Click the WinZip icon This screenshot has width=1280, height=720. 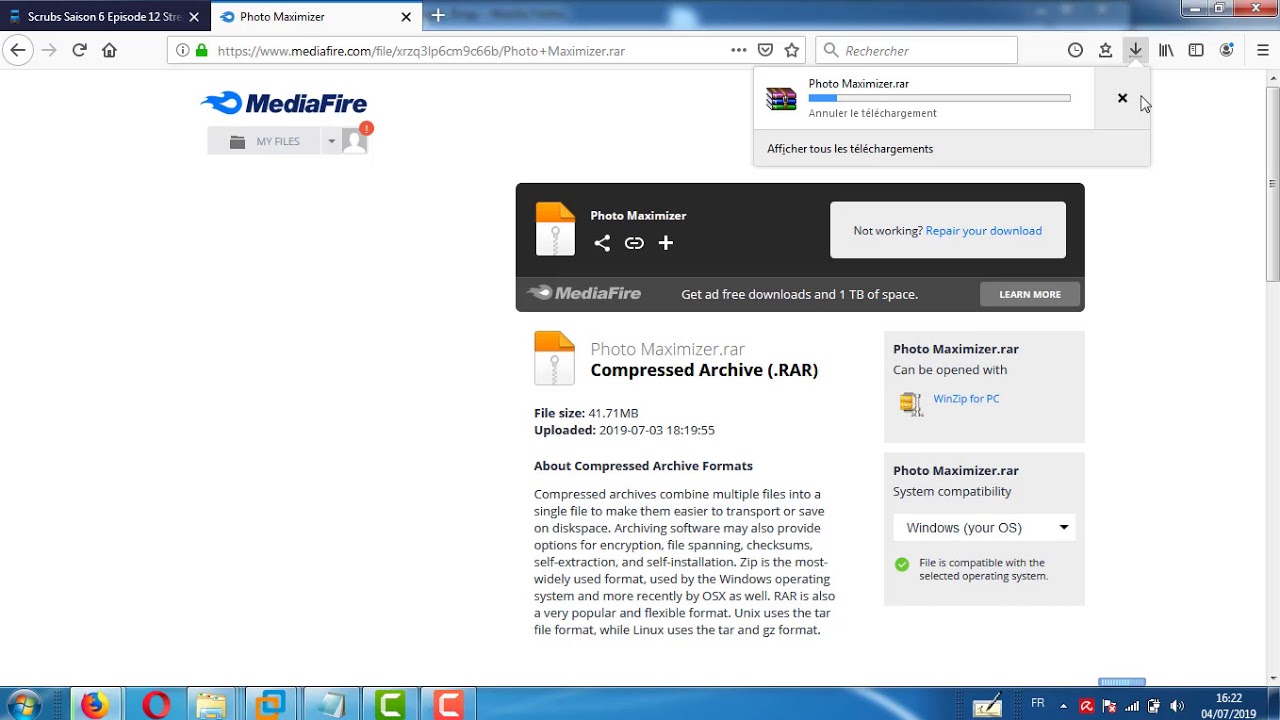point(910,403)
